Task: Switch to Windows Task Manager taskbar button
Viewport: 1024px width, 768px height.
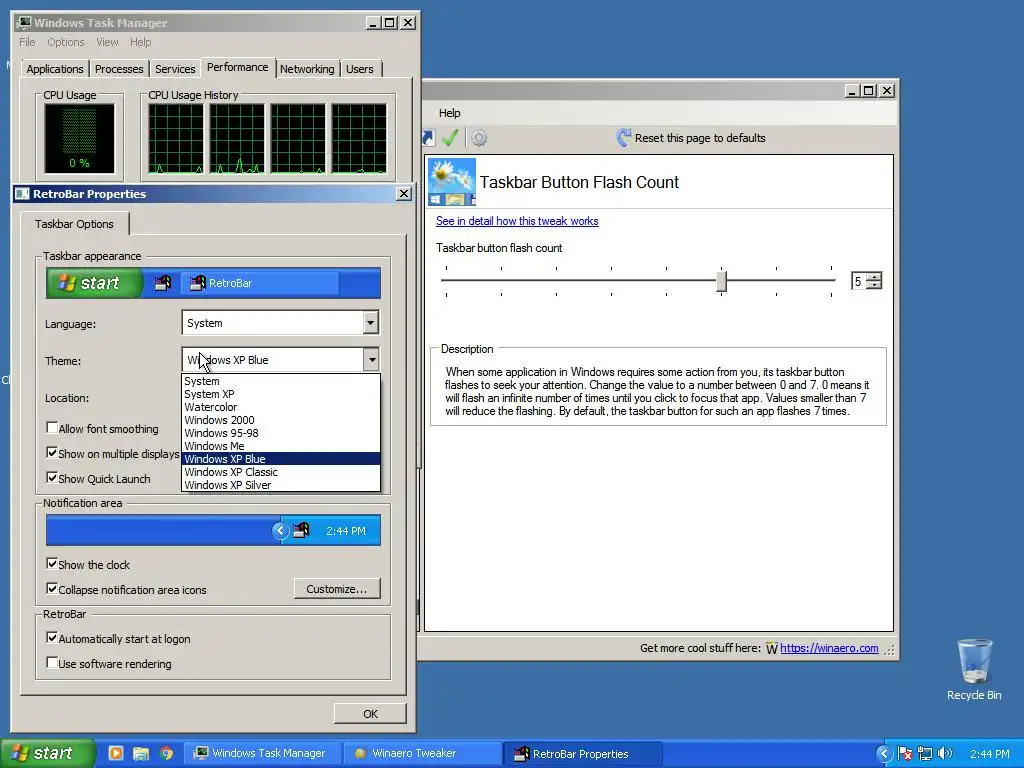Action: pos(261,753)
